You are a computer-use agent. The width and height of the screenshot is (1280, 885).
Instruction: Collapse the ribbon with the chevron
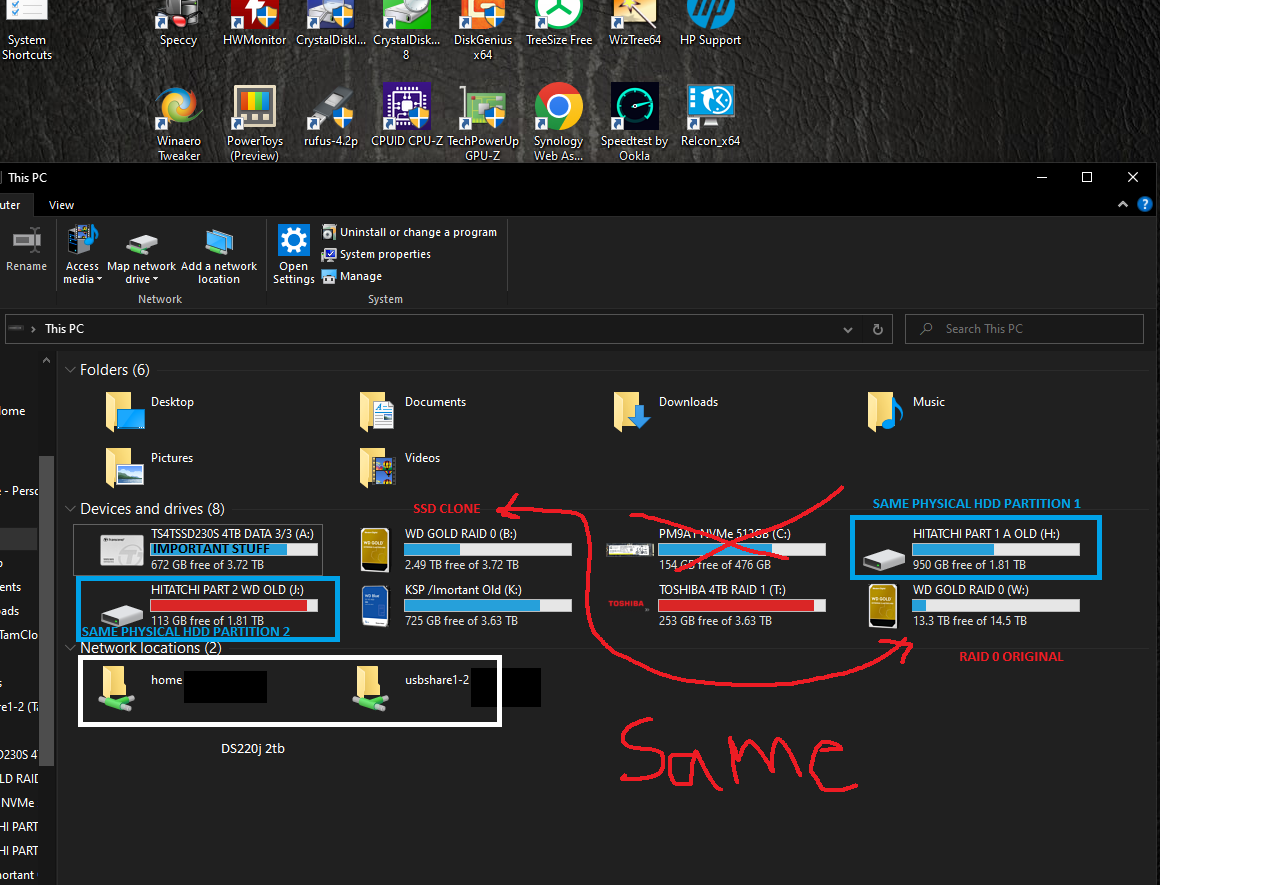(x=1123, y=204)
